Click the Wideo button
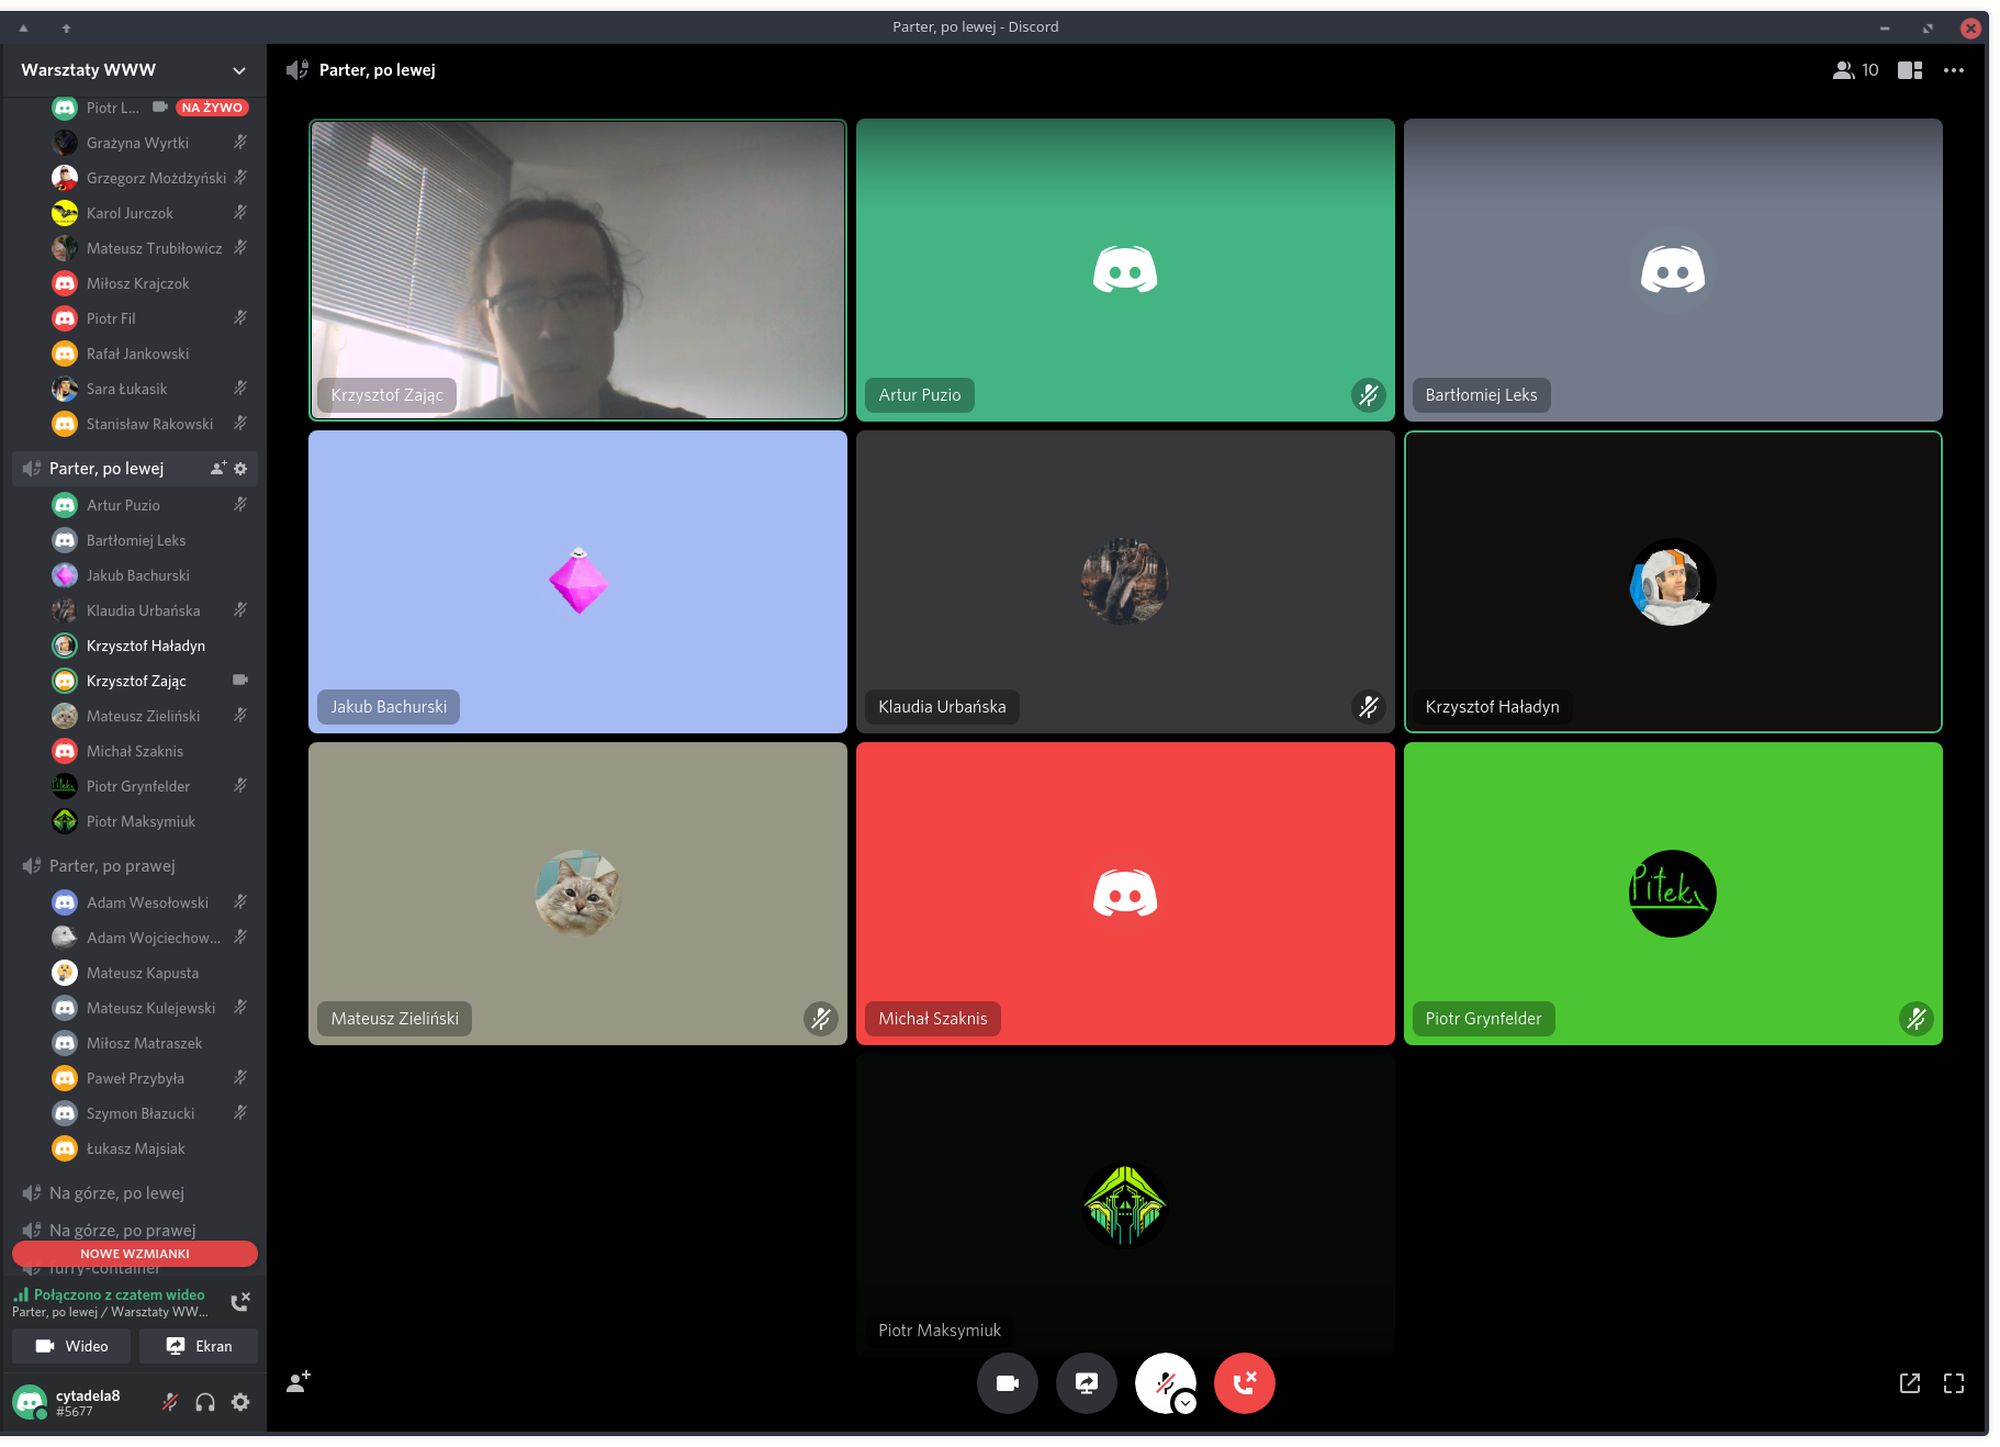 [71, 1346]
